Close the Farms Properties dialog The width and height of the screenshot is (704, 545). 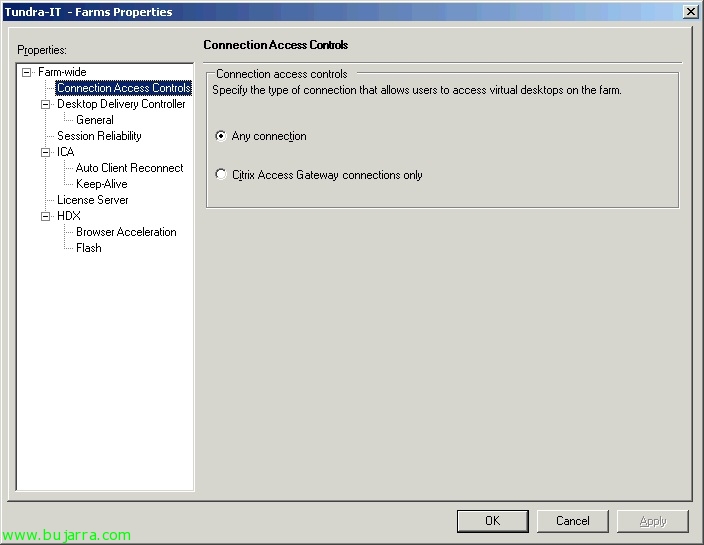click(690, 12)
